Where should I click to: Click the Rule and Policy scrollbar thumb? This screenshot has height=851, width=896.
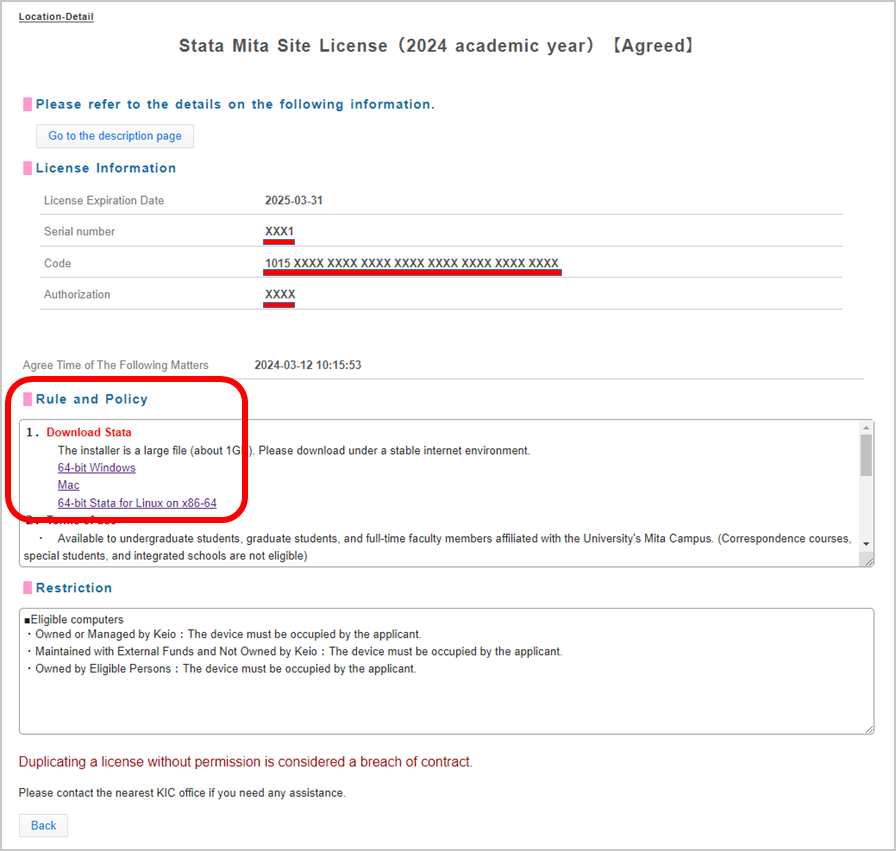(866, 455)
